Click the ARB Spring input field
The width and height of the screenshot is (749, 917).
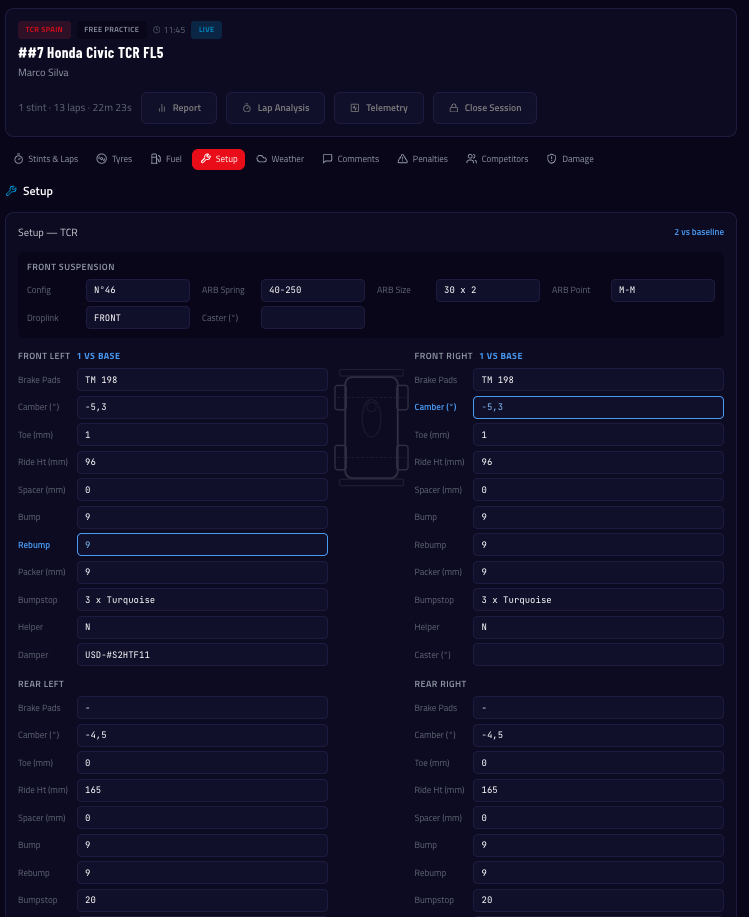[x=312, y=290]
